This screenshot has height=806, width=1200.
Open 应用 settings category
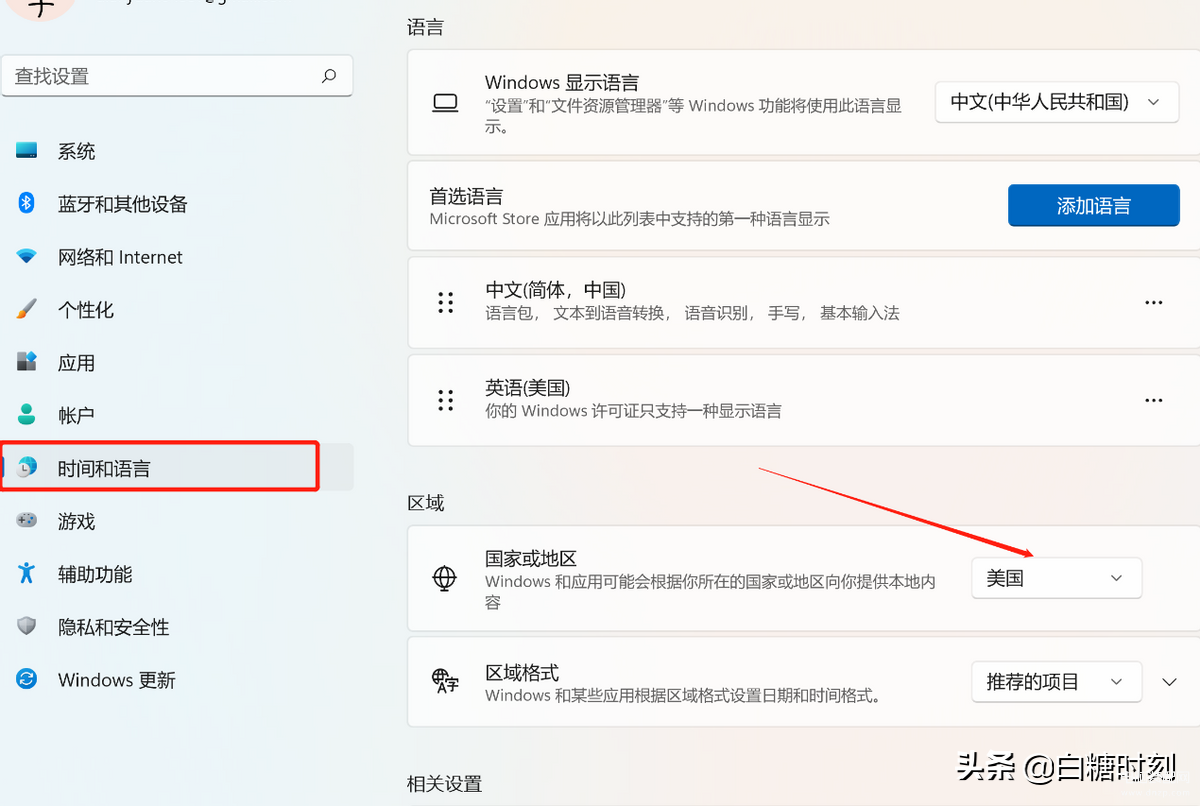(x=176, y=363)
